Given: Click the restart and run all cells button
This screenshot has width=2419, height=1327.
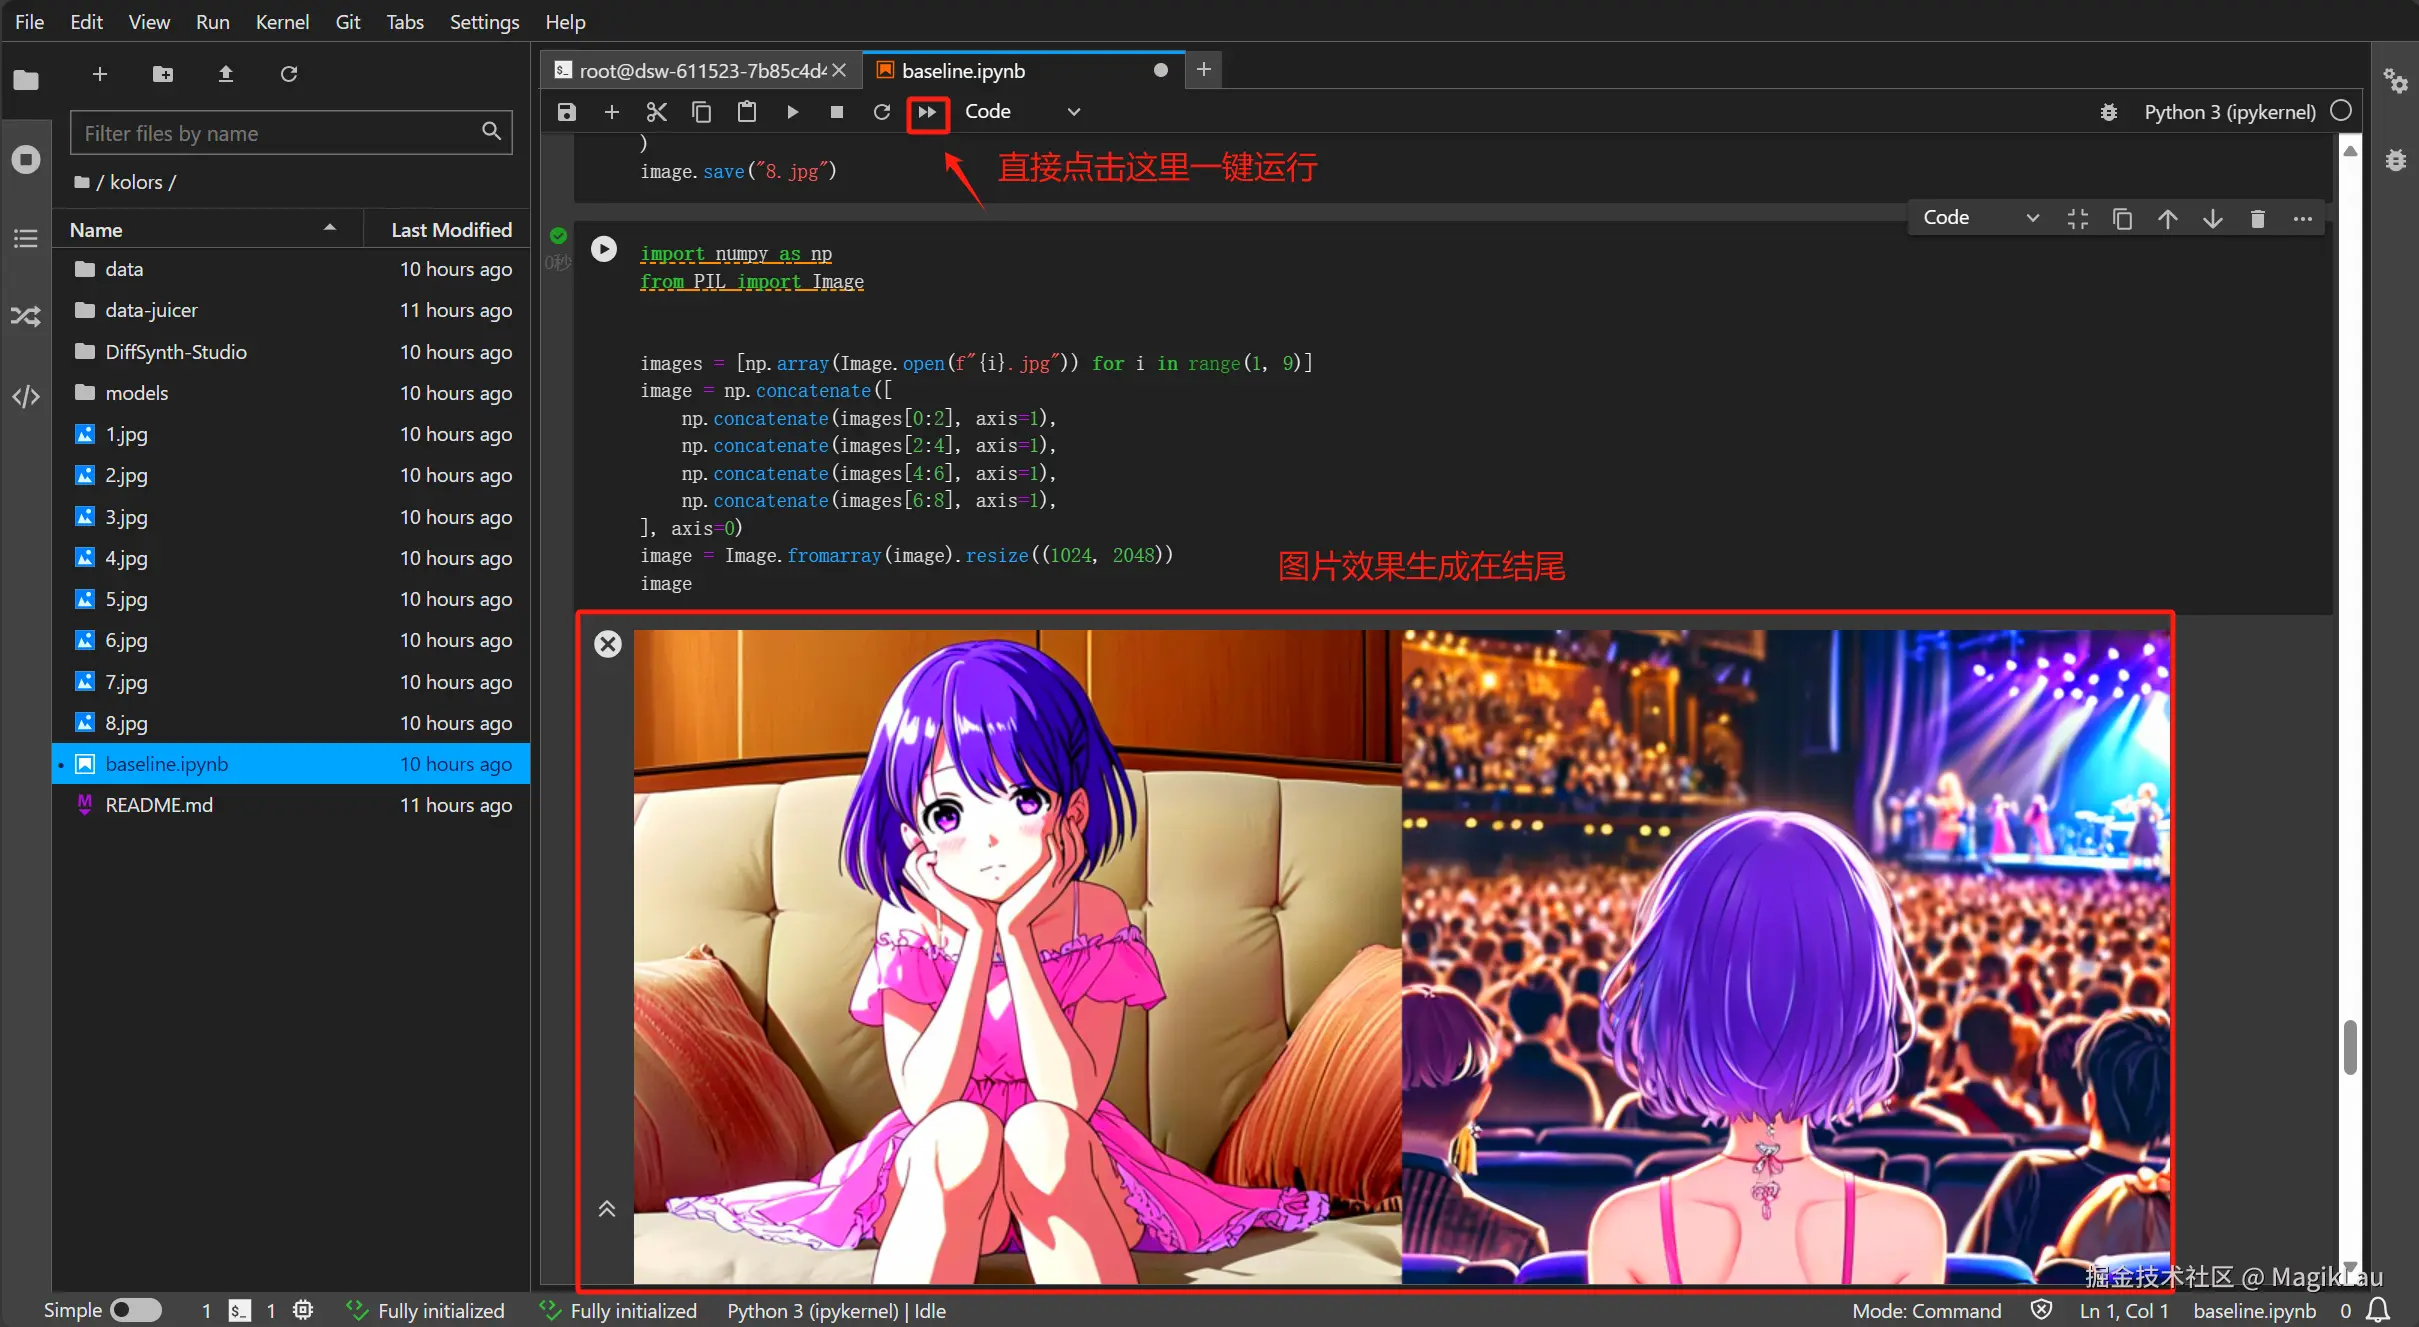Looking at the screenshot, I should [x=927, y=112].
